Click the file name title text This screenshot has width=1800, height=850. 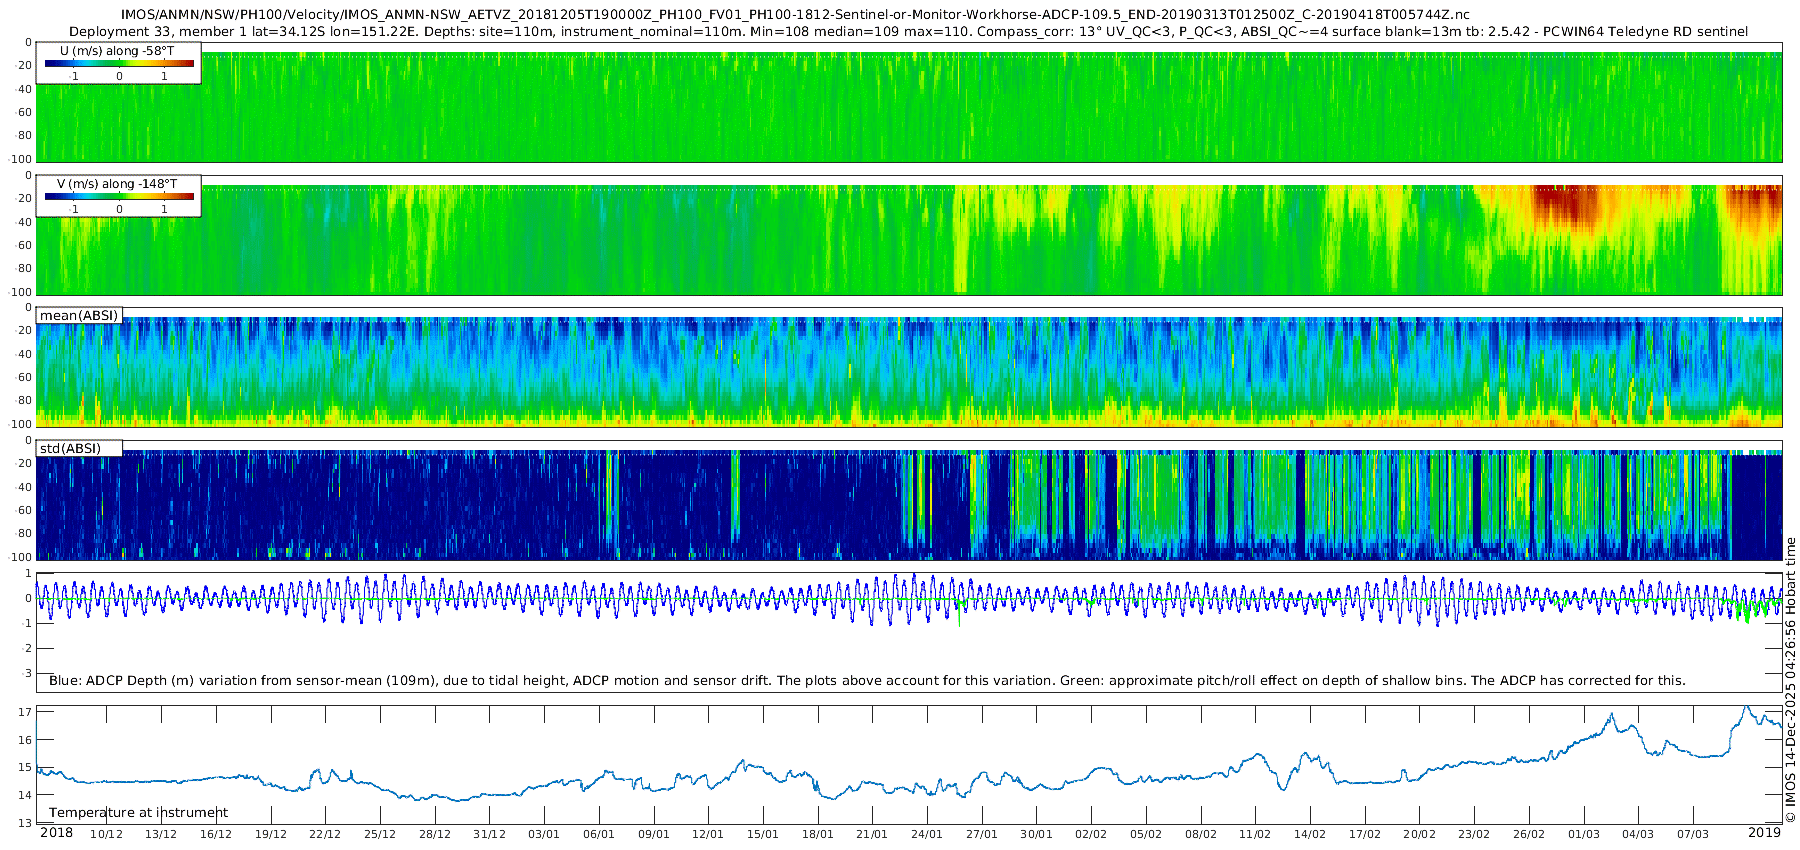tap(795, 15)
